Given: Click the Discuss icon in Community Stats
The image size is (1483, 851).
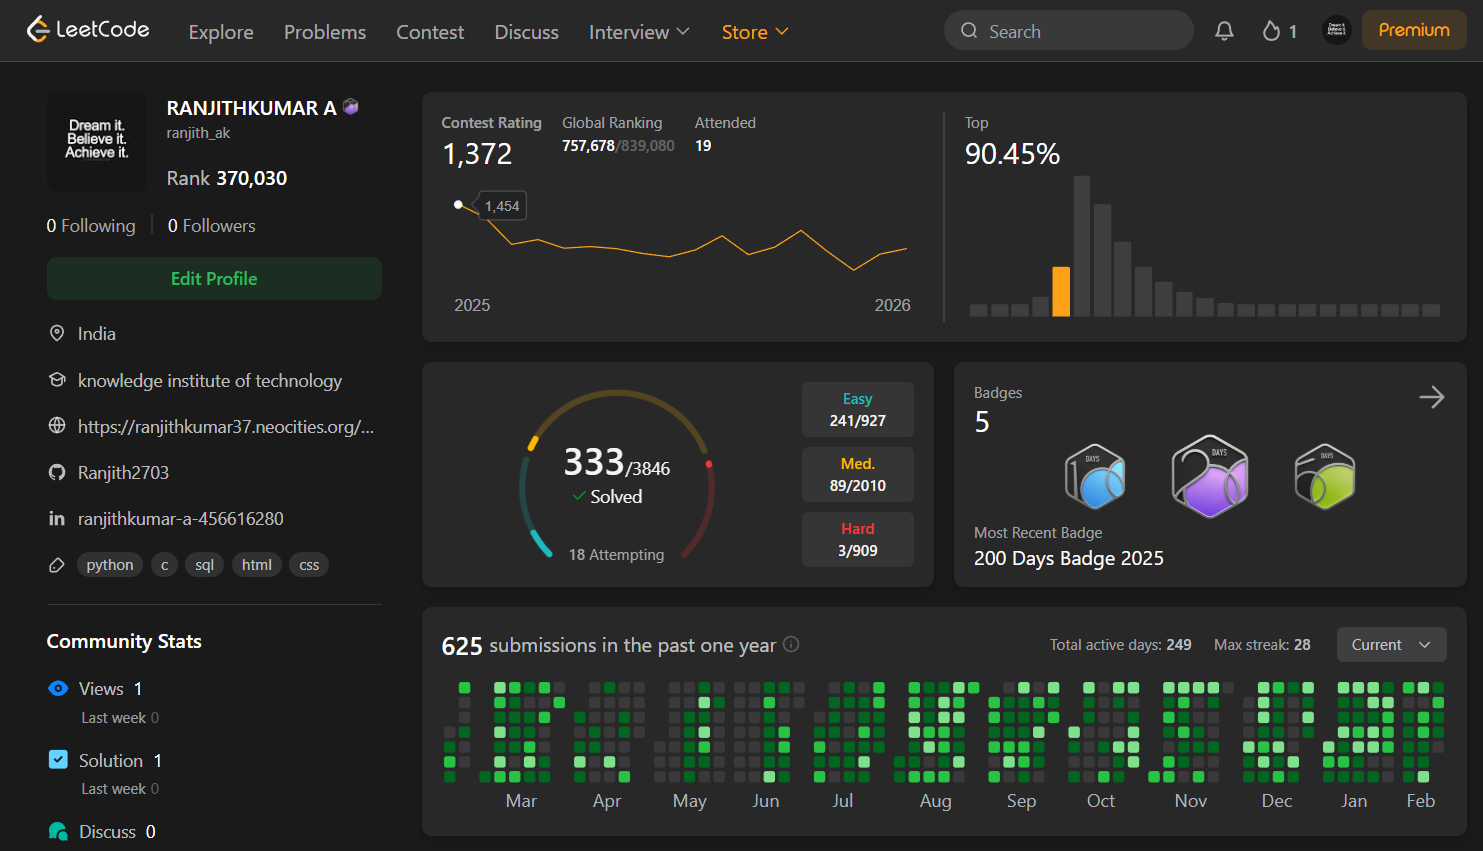Looking at the screenshot, I should pos(58,830).
